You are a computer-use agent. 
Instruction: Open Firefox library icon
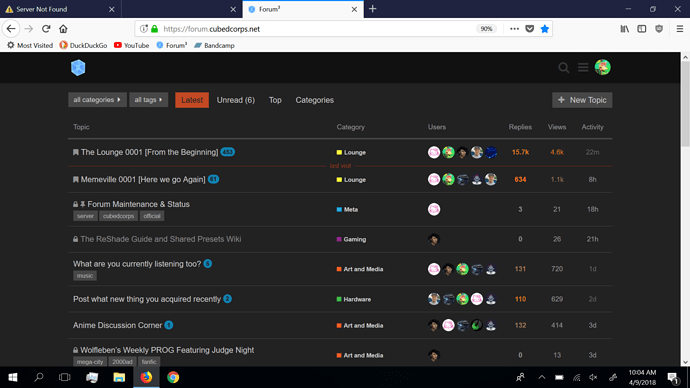624,29
